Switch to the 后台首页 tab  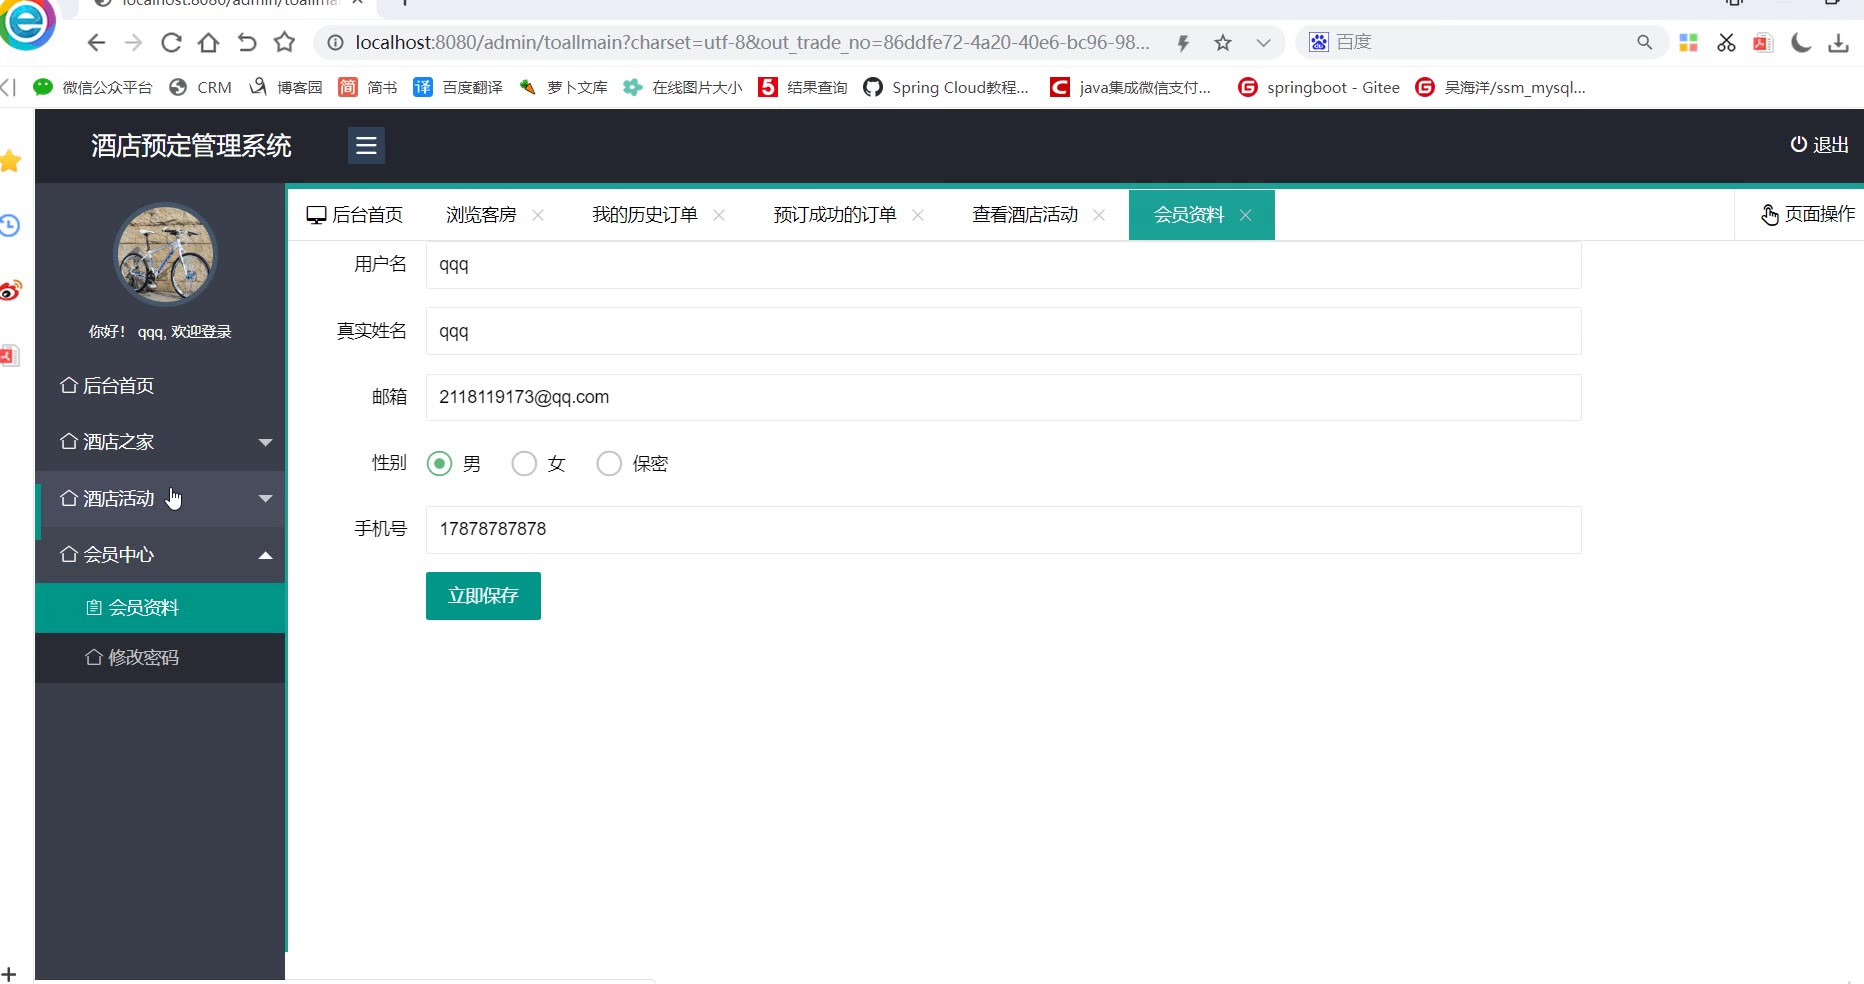(x=355, y=215)
